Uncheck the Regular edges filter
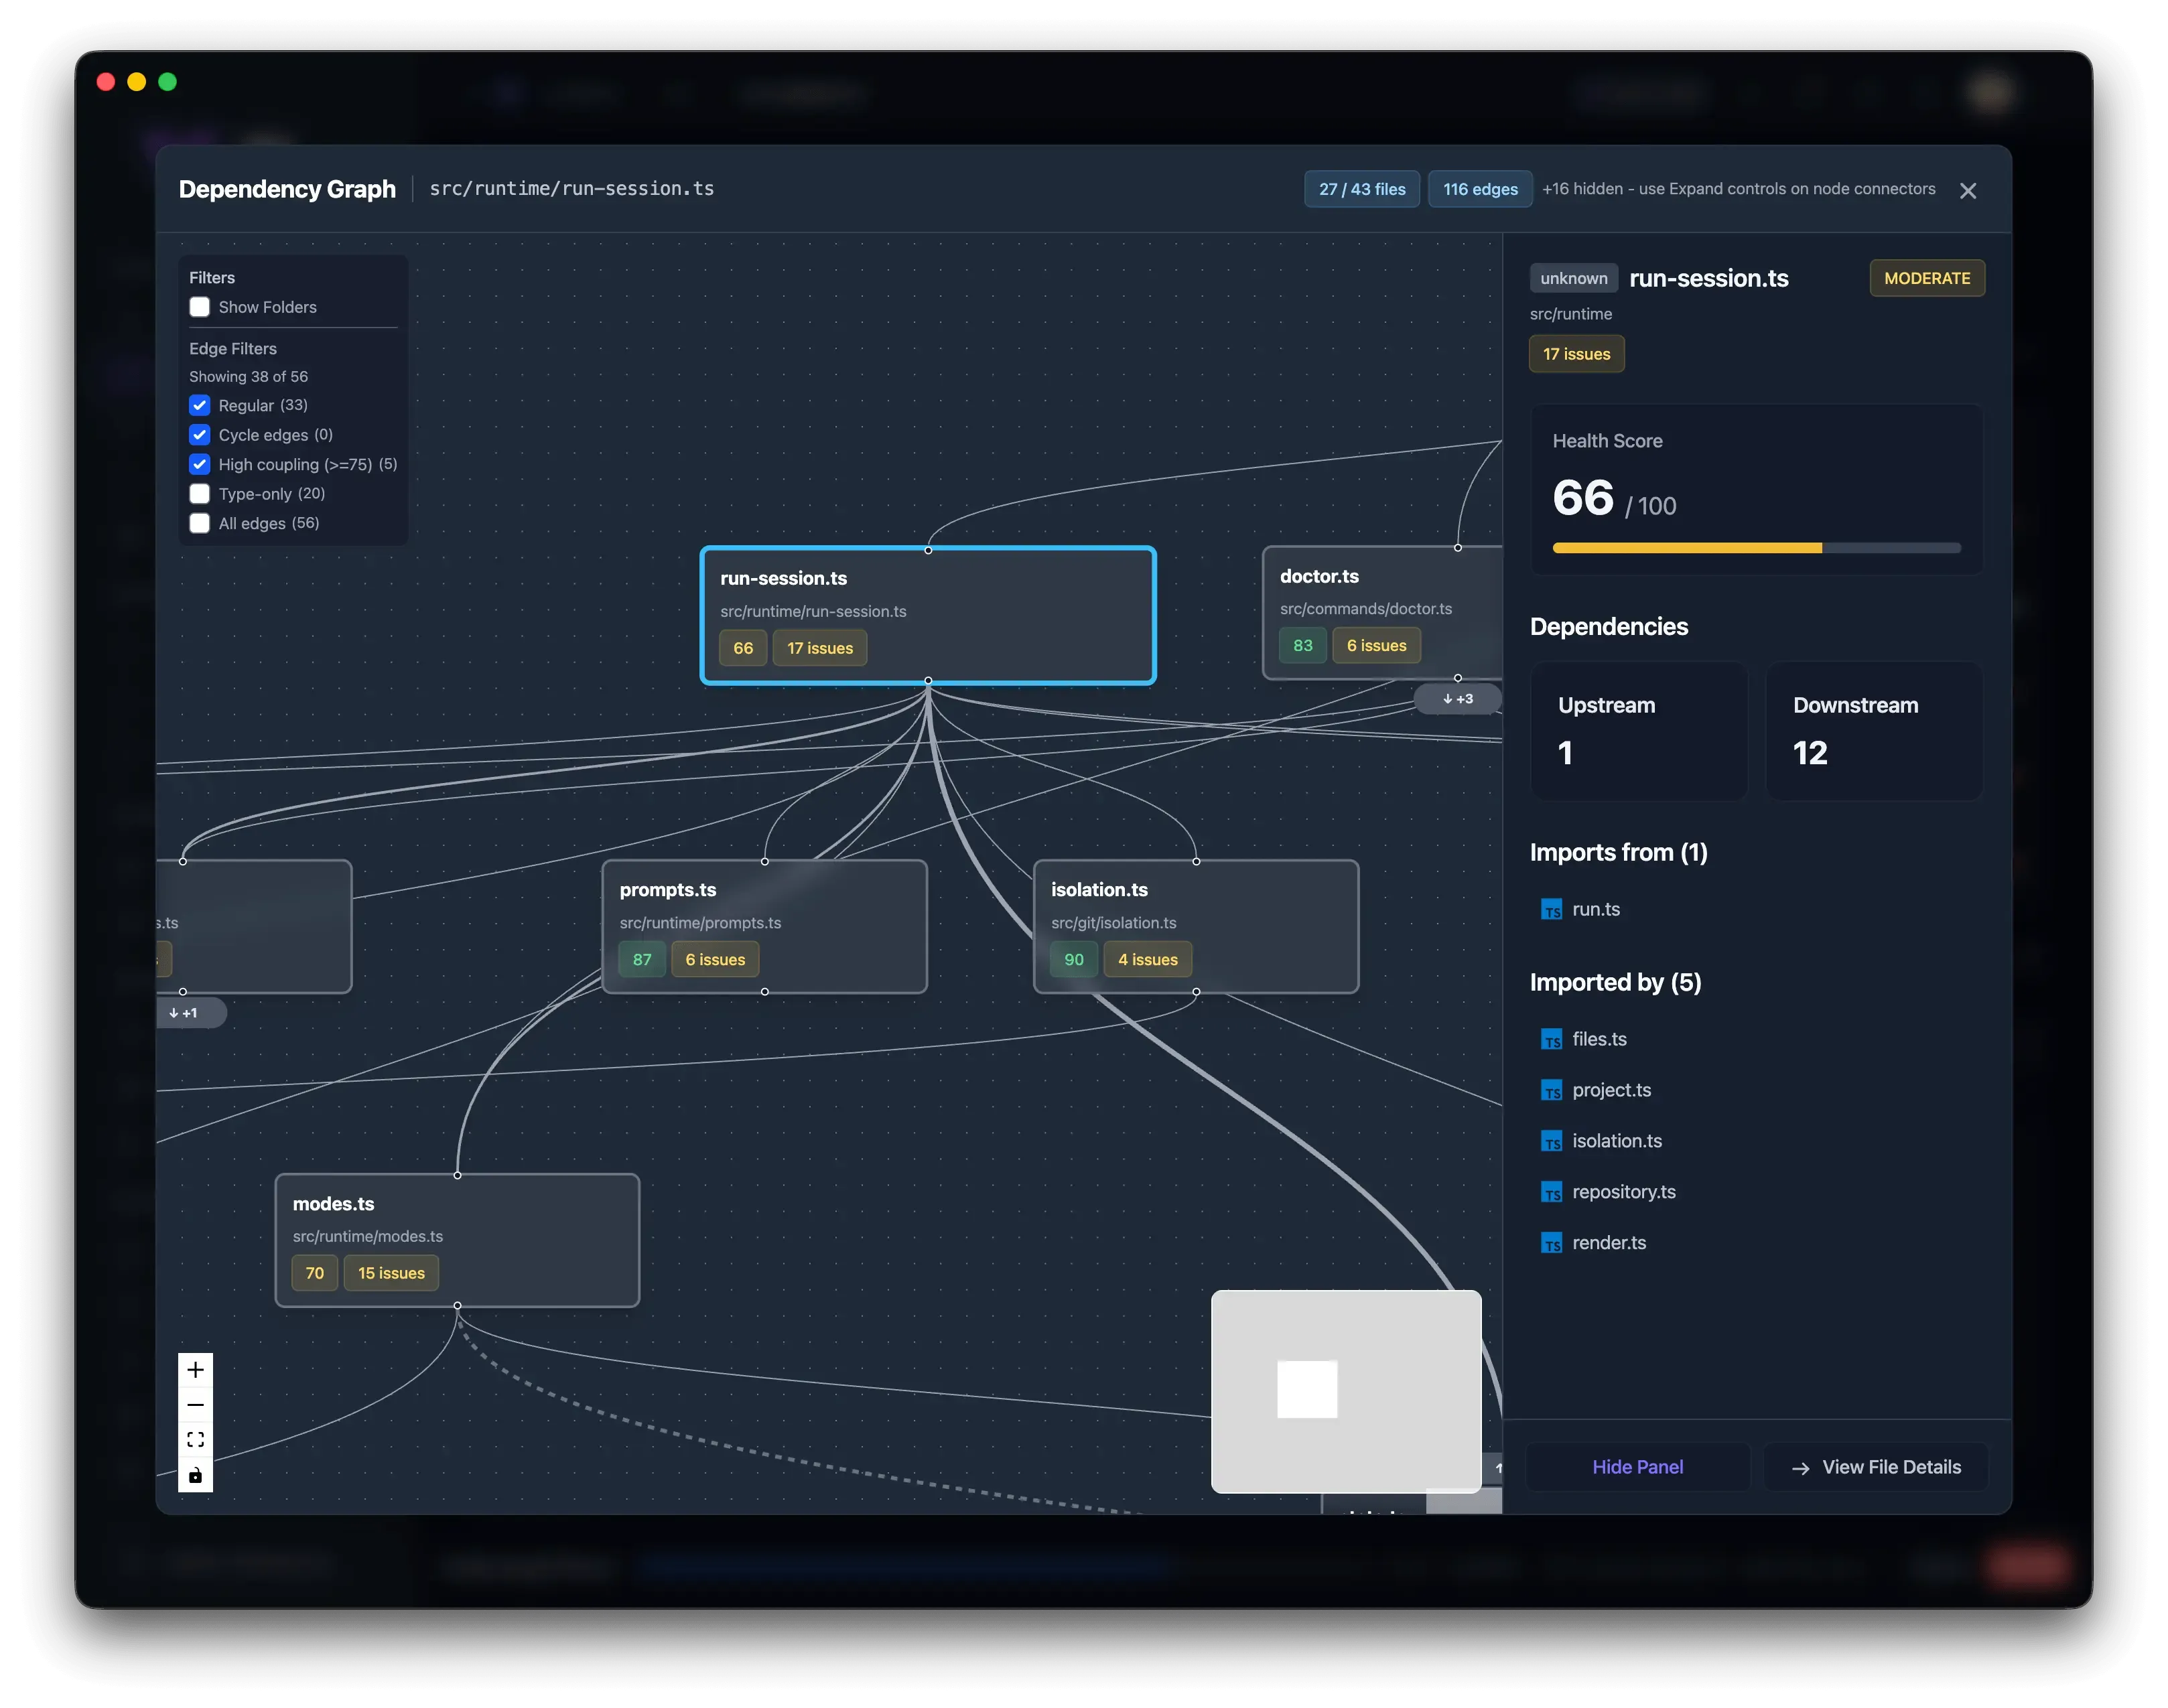Viewport: 2168px width, 1708px height. pos(200,405)
